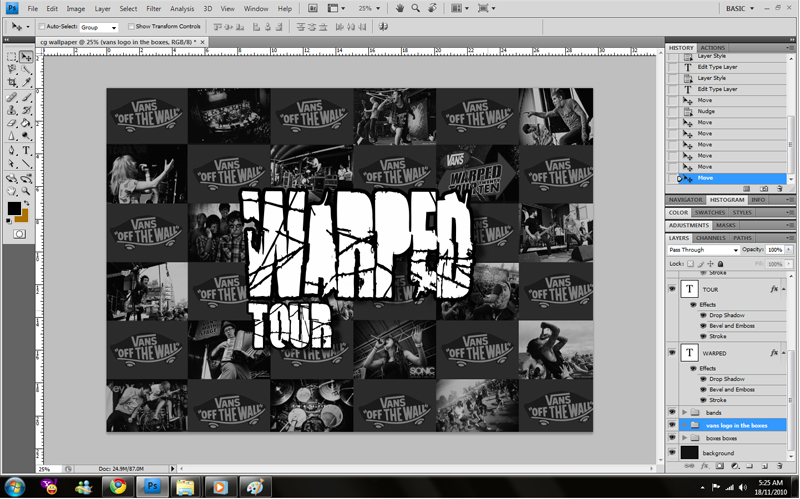The width and height of the screenshot is (800, 499).
Task: Create new adjustment layer icon
Action: (735, 466)
